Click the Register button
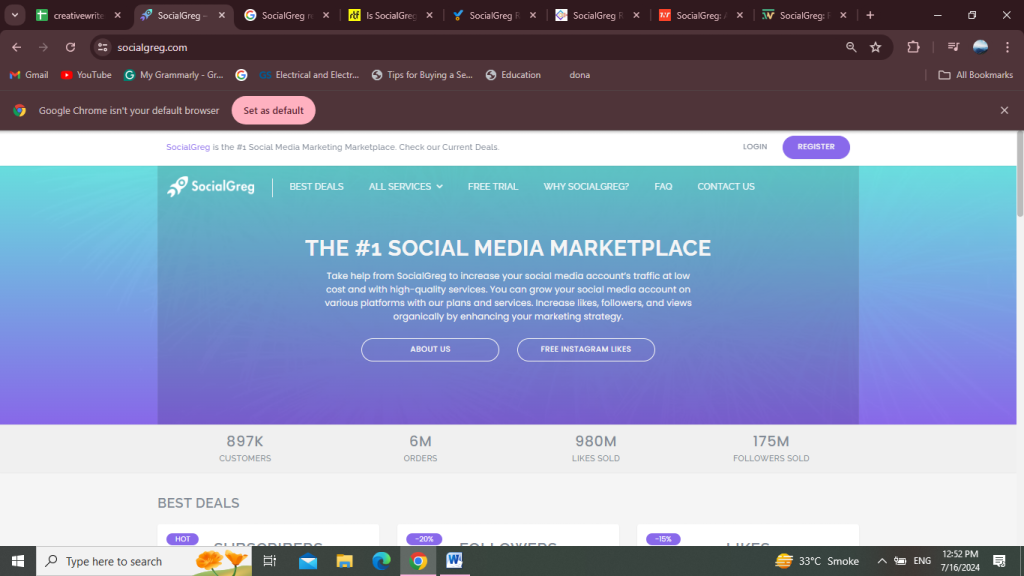Image resolution: width=1024 pixels, height=576 pixels. (x=815, y=147)
